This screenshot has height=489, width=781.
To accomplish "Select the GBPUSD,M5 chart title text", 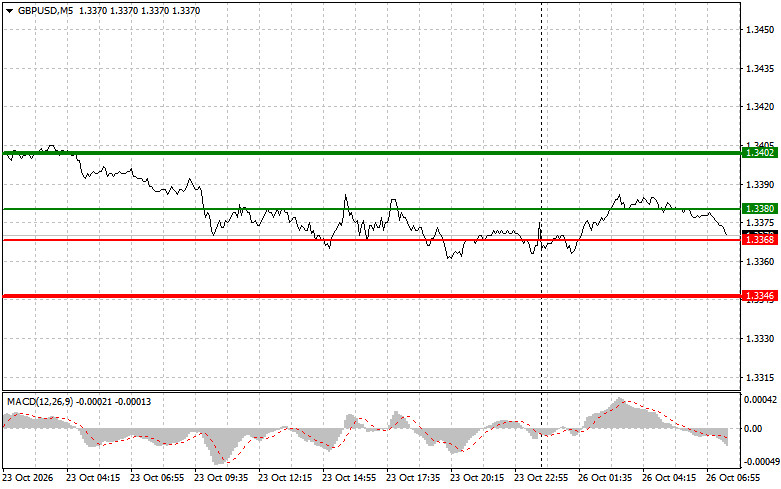I will click(x=45, y=10).
